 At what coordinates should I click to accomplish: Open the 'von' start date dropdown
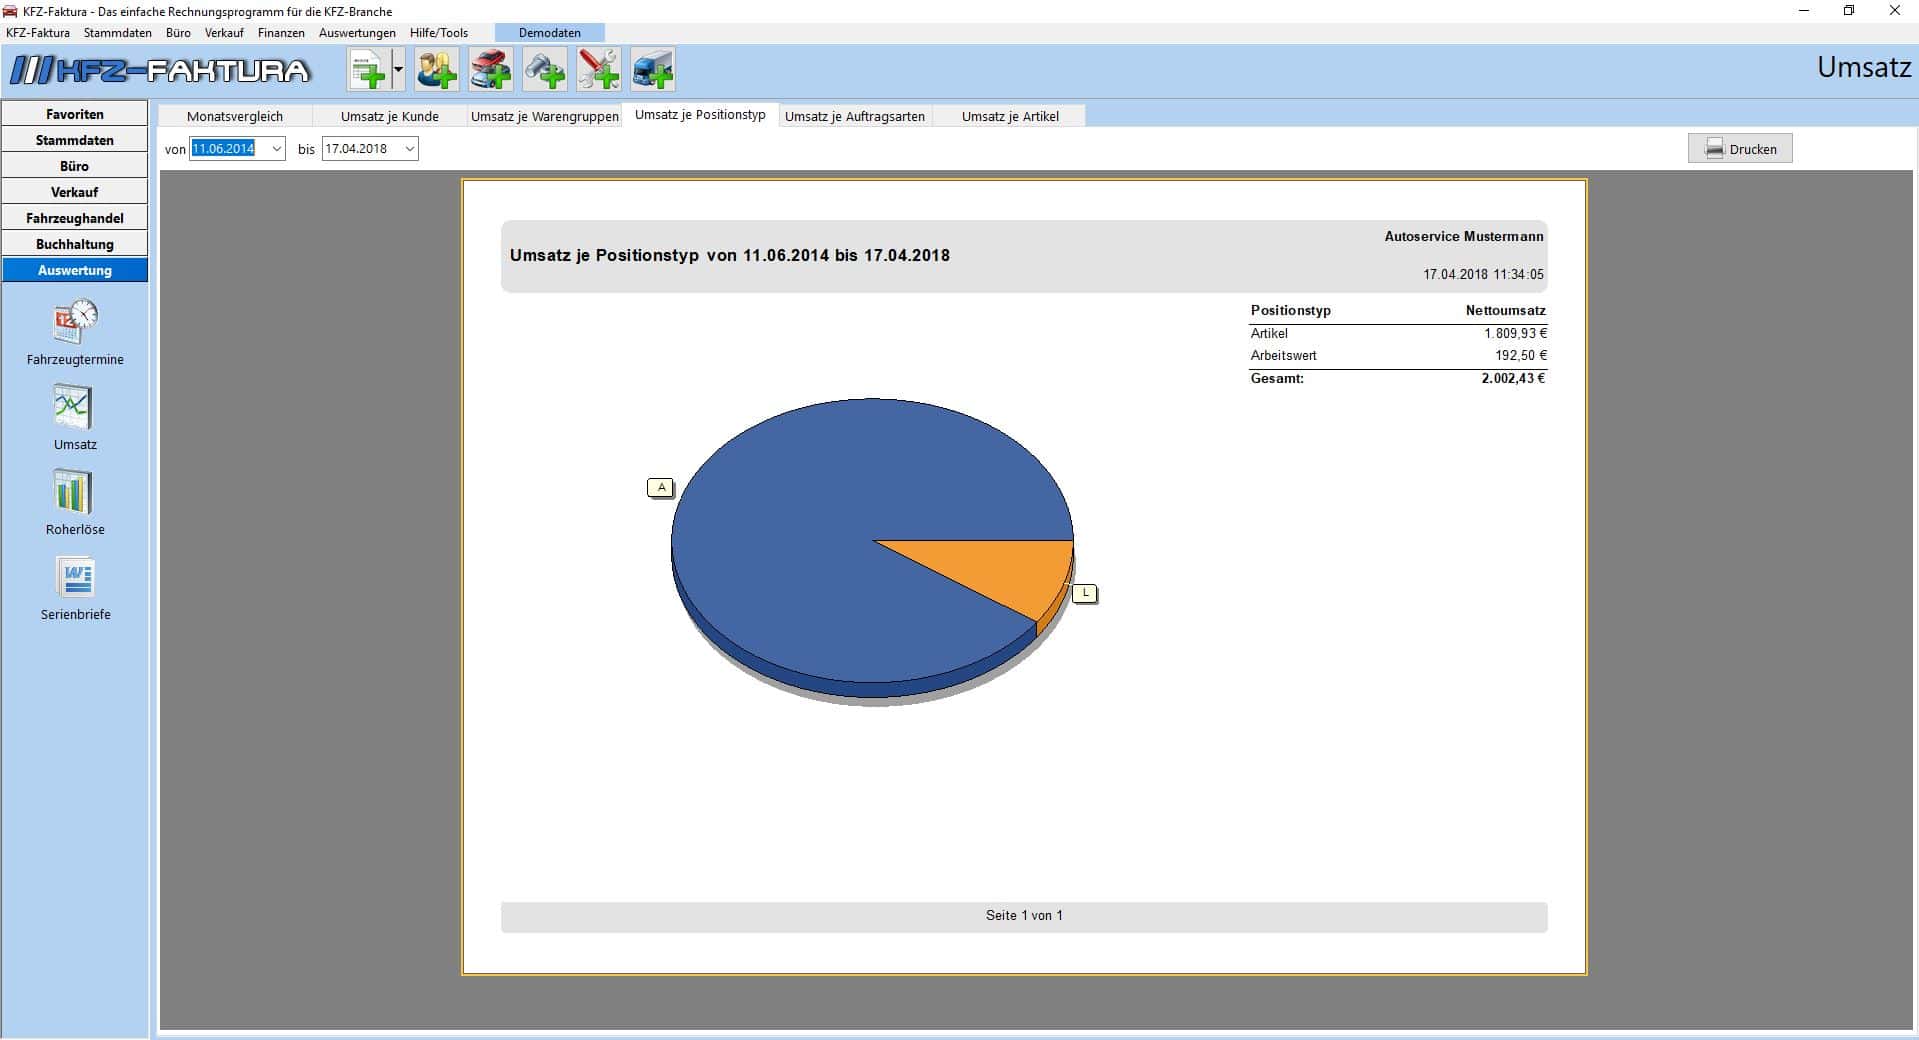coord(276,149)
